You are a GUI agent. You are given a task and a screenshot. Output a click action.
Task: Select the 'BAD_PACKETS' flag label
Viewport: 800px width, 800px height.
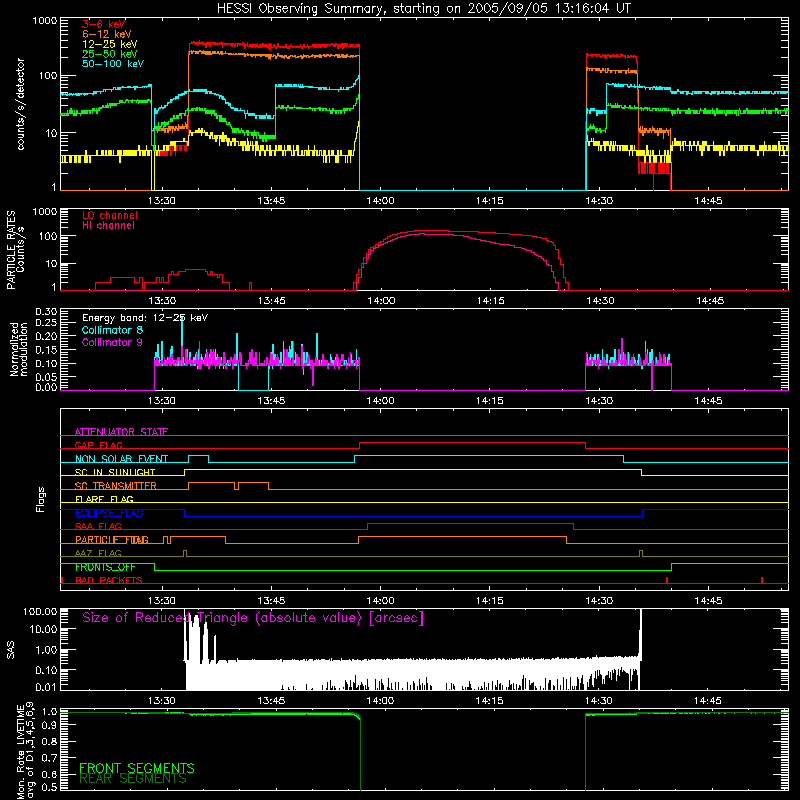(x=109, y=580)
